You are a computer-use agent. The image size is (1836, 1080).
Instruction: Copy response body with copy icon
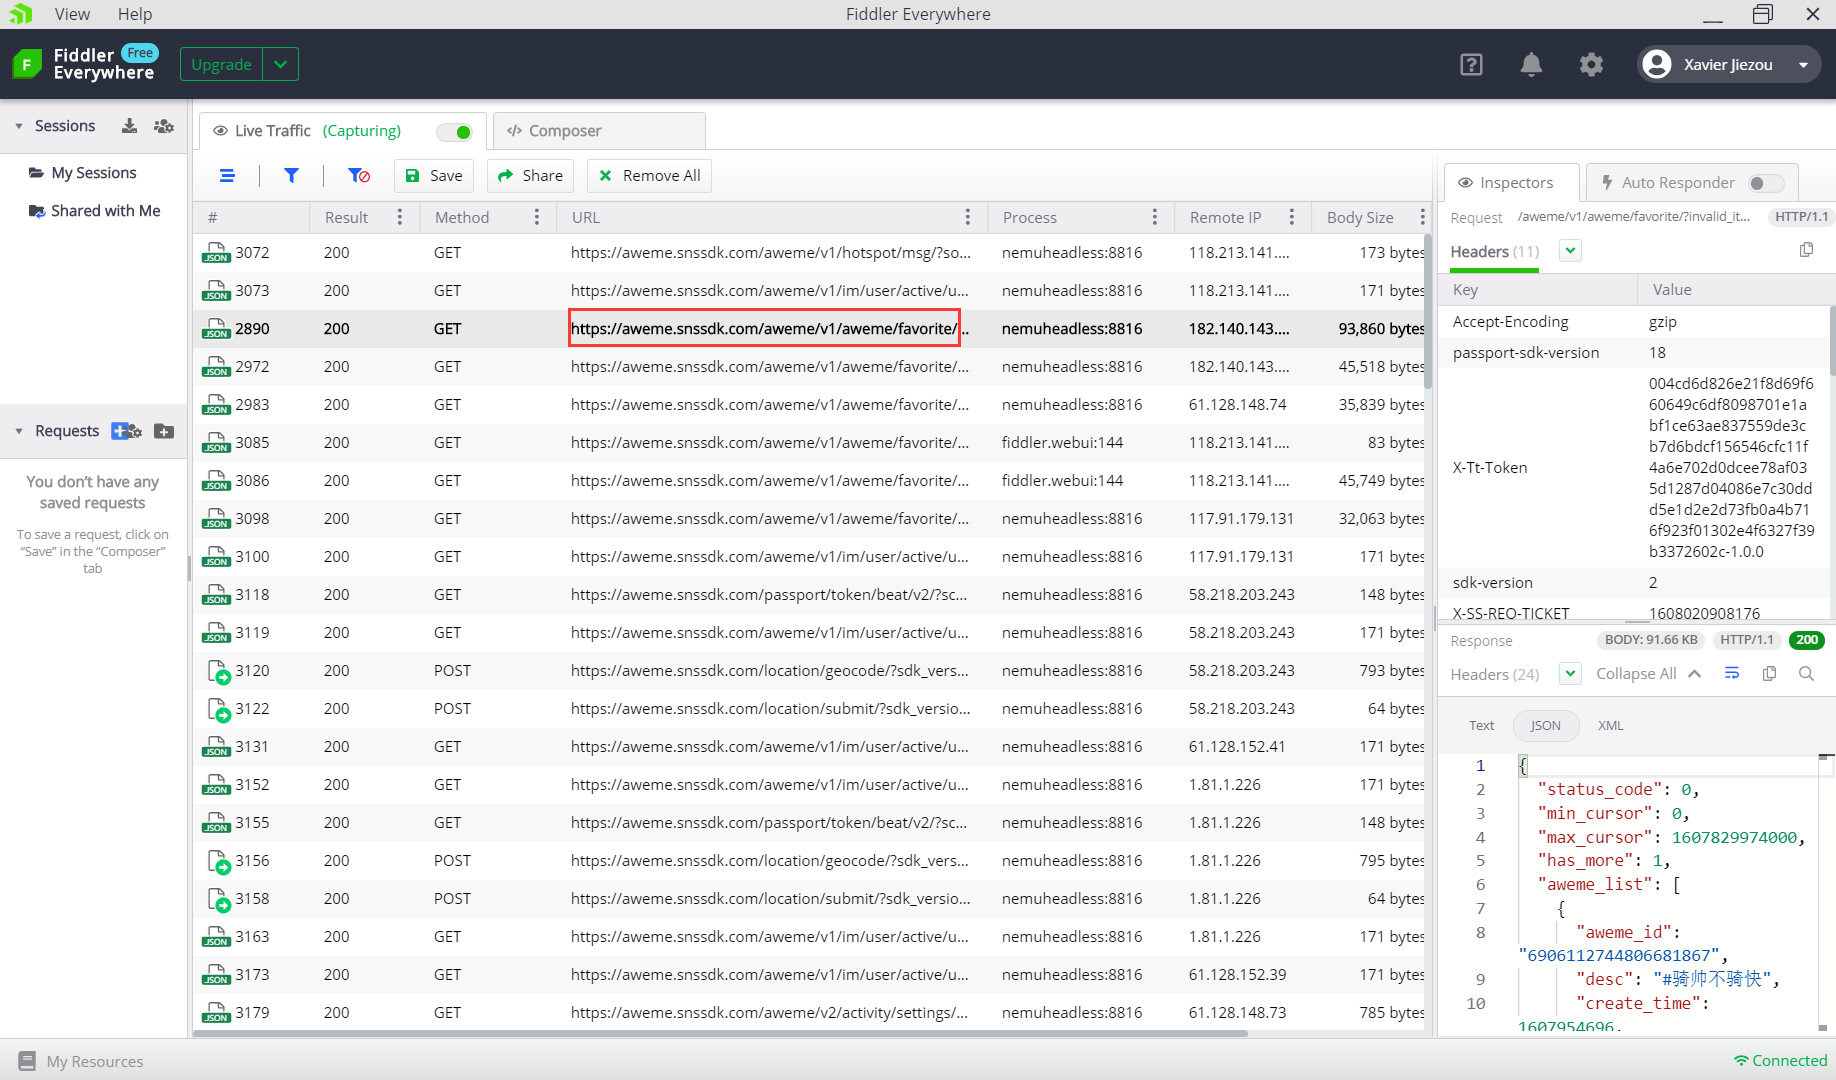(1769, 674)
